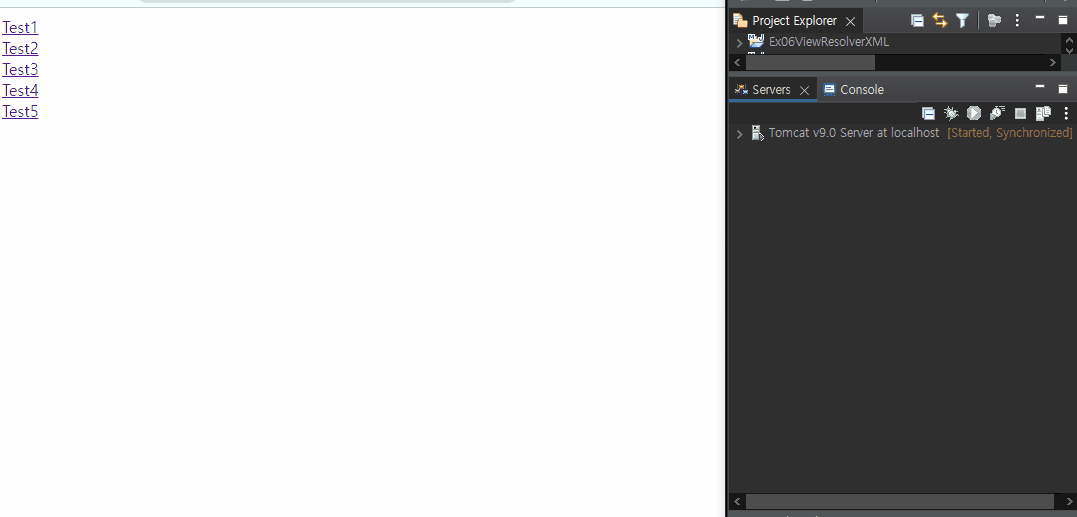Click the Console tab icon

(x=829, y=90)
